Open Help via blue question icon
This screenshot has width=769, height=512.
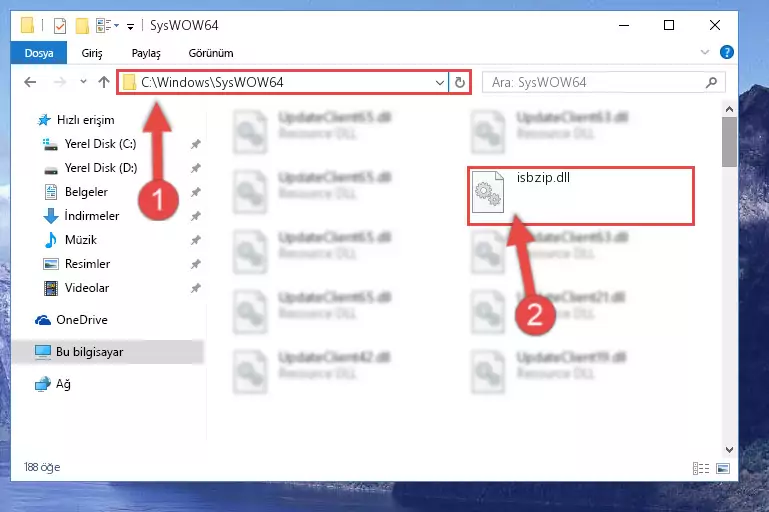[x=726, y=52]
